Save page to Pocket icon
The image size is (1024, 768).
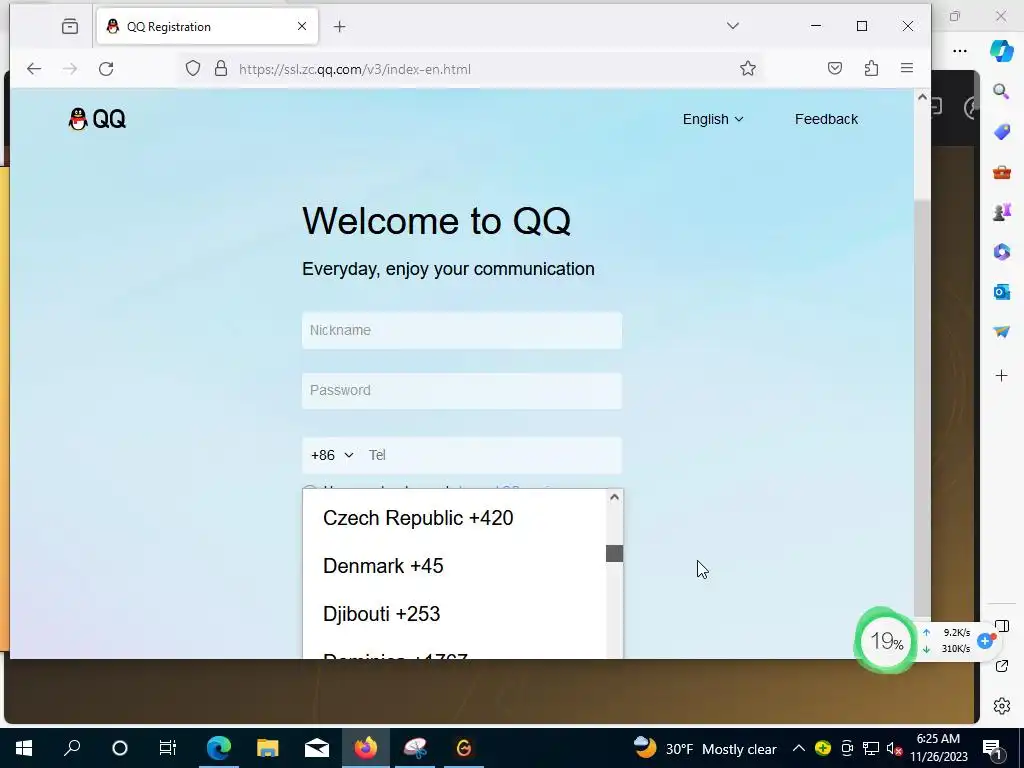[x=835, y=68]
